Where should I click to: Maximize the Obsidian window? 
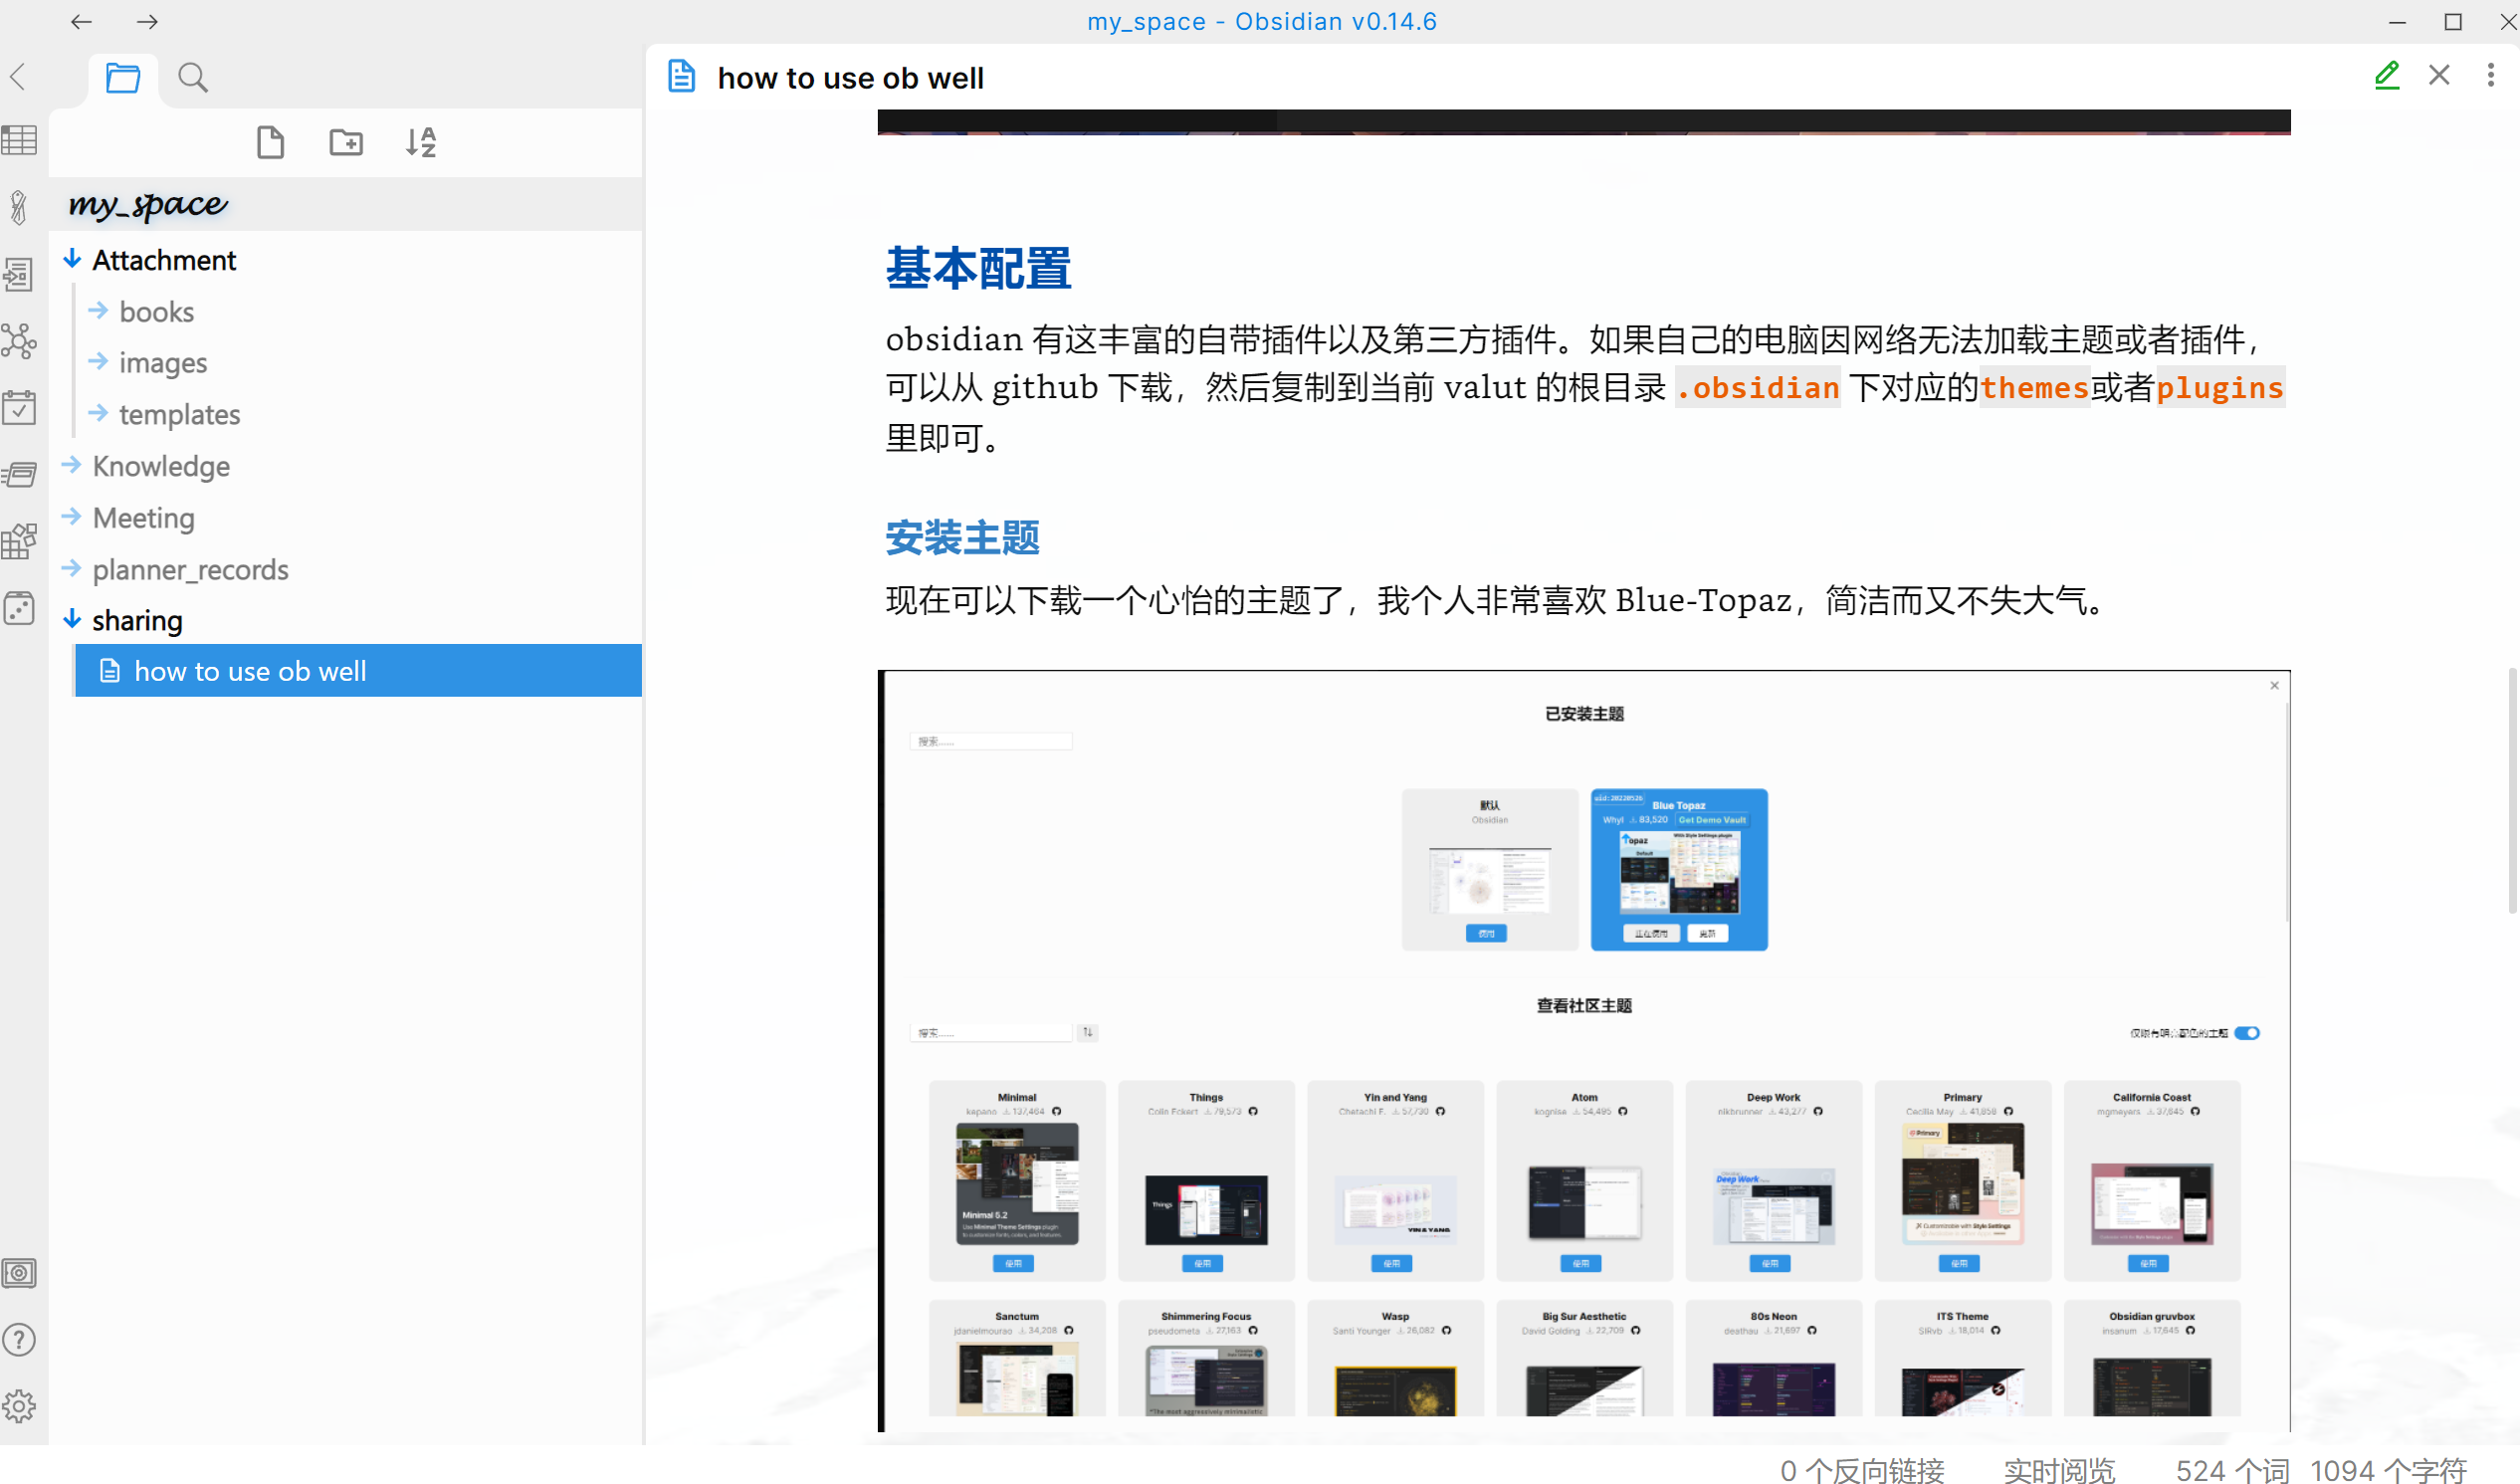(x=2453, y=22)
